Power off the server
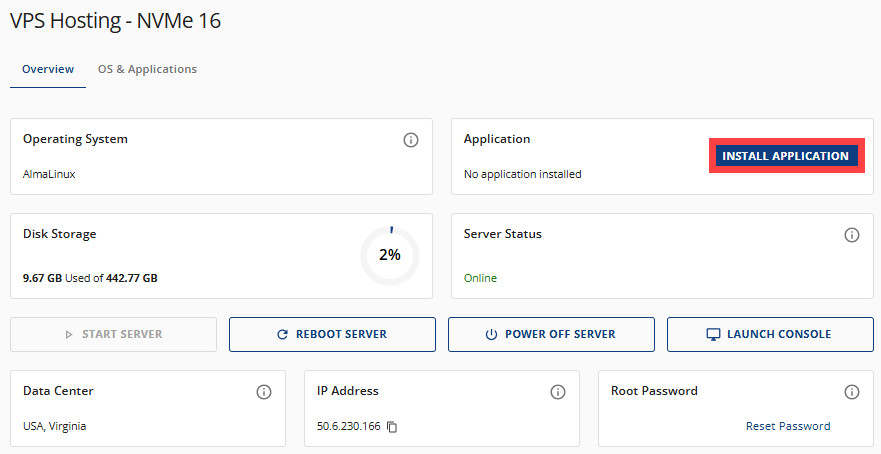881x454 pixels. click(x=551, y=334)
